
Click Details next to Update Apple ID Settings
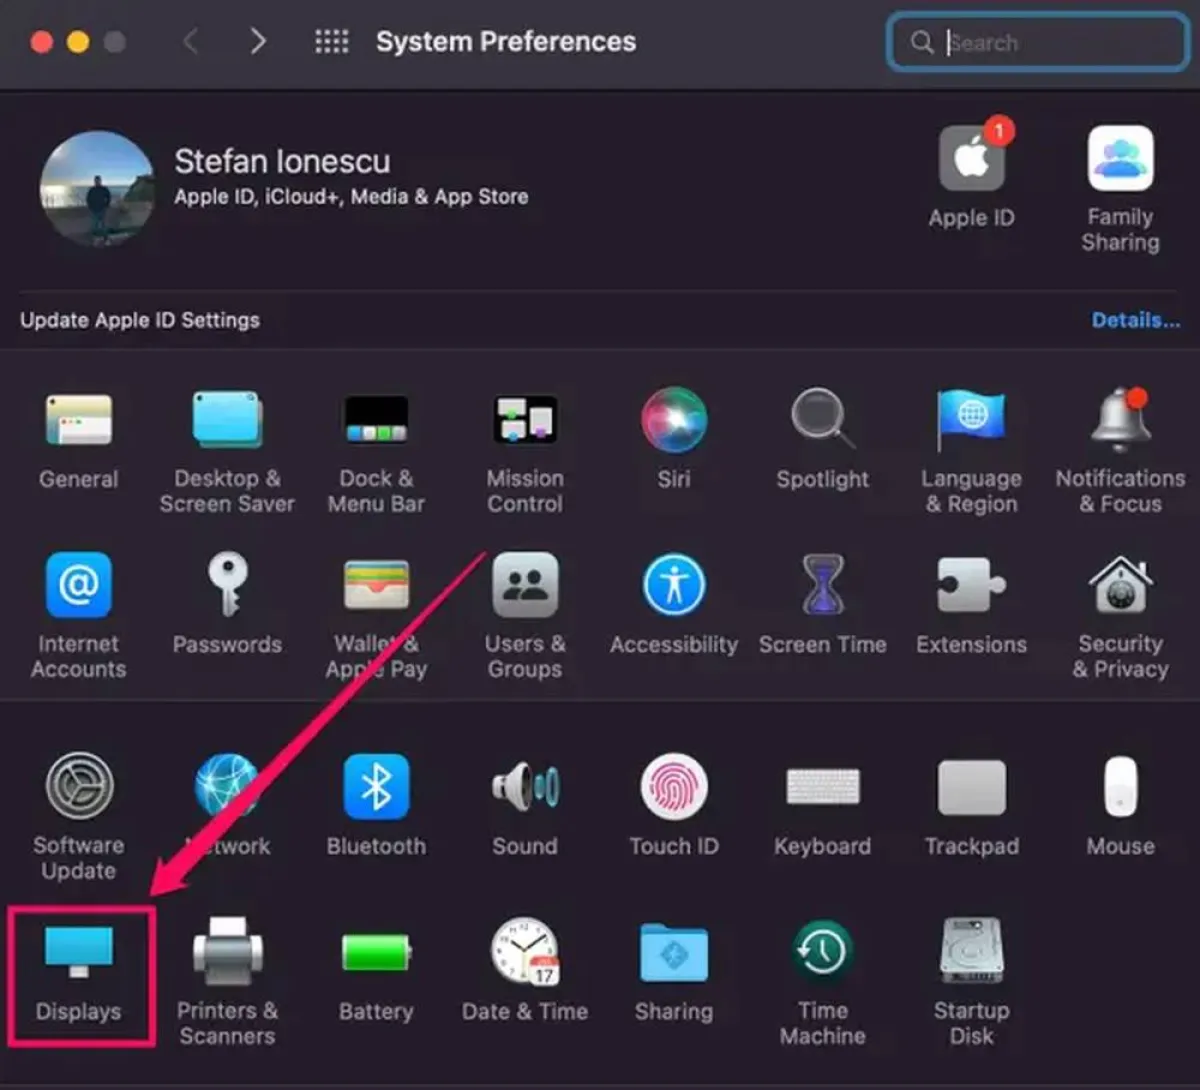pos(1135,320)
